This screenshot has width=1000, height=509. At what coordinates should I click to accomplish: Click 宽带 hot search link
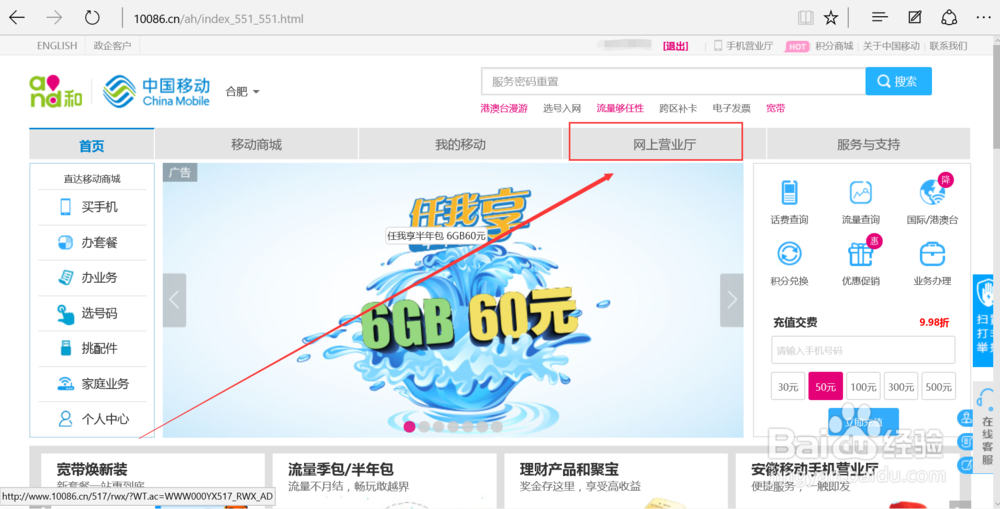(x=776, y=108)
